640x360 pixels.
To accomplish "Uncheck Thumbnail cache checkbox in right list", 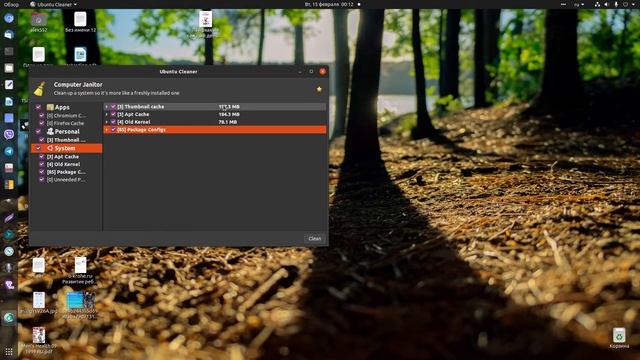I will pos(113,107).
